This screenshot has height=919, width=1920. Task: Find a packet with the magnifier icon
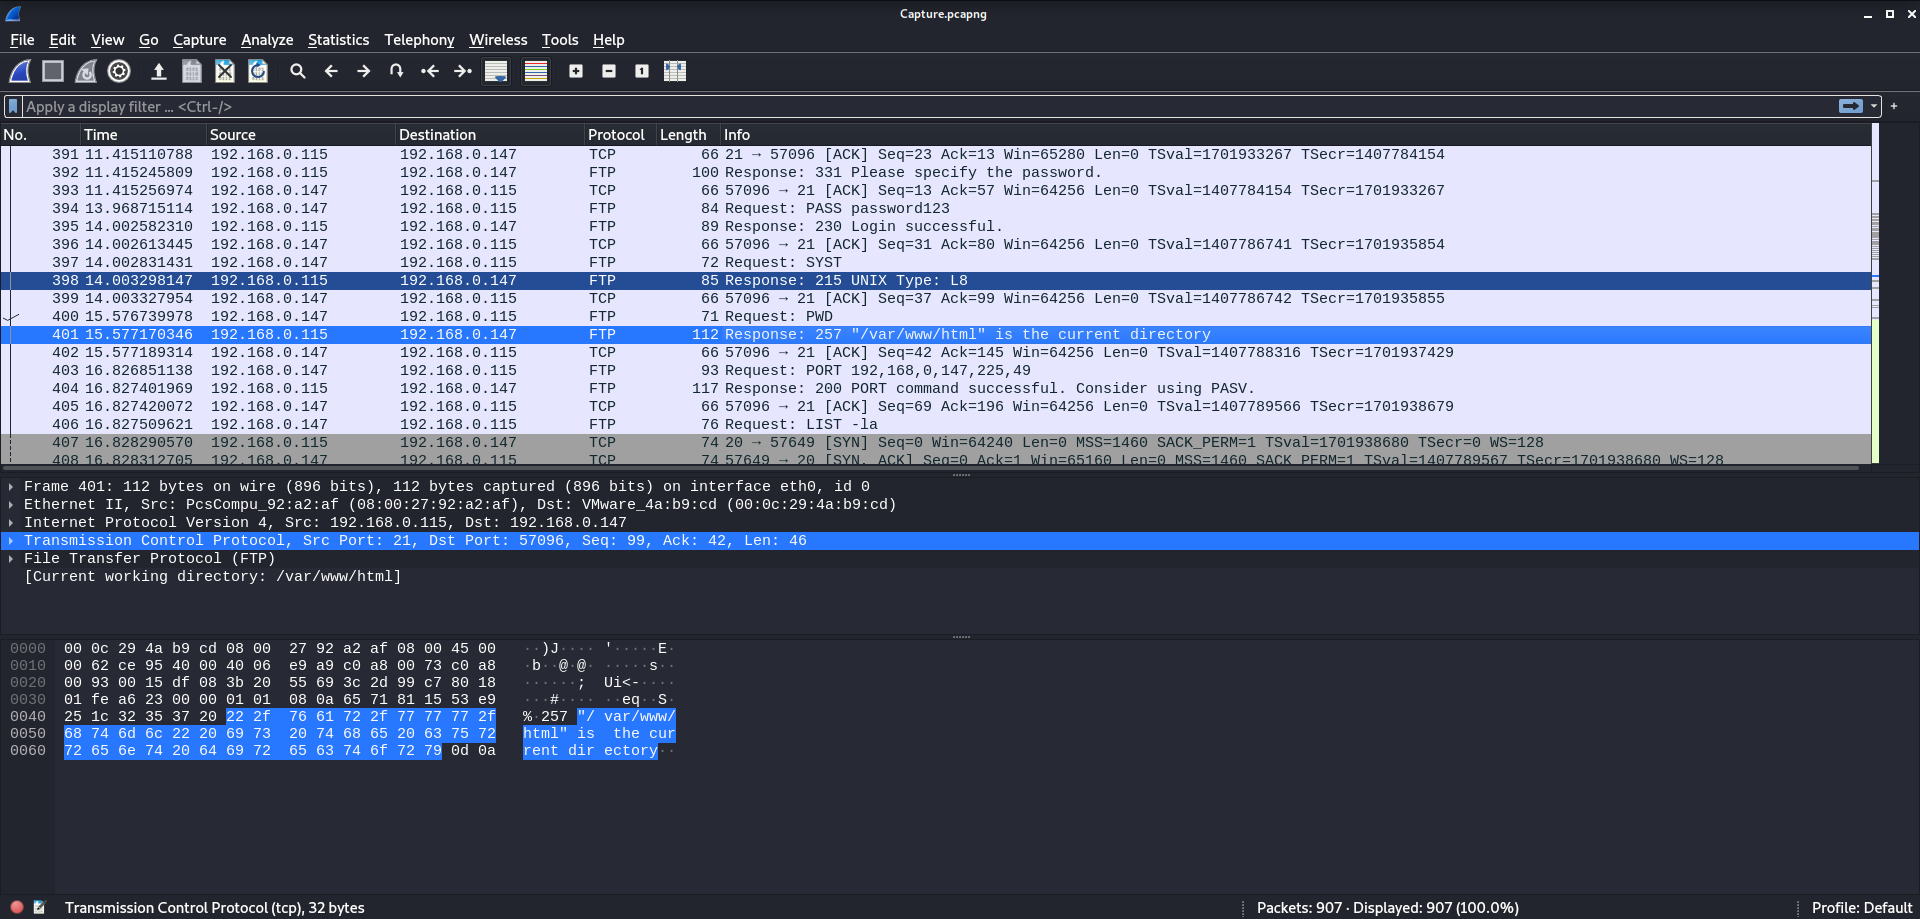tap(298, 71)
